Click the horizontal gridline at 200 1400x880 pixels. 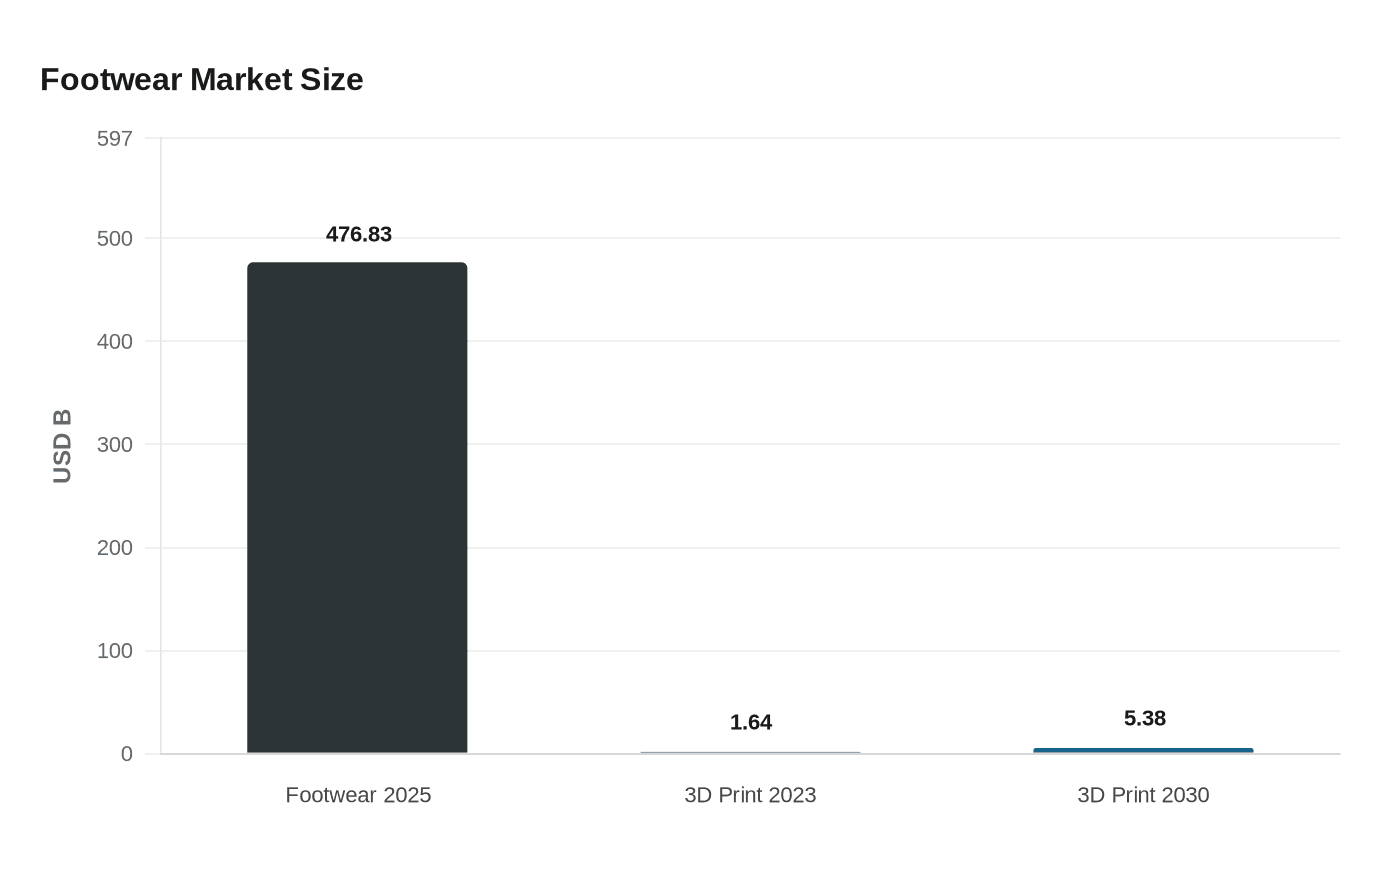900,548
